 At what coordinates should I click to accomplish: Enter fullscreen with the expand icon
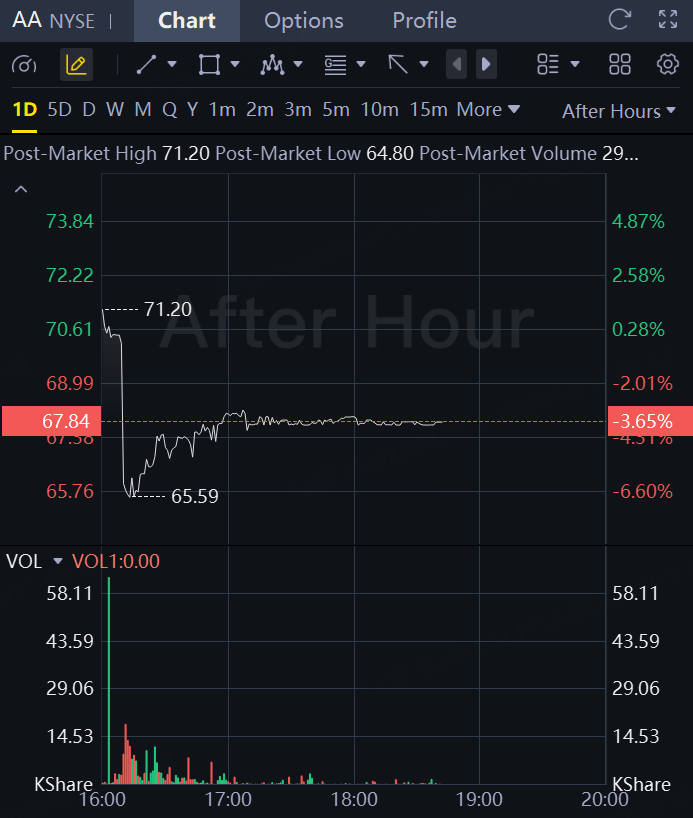[667, 20]
